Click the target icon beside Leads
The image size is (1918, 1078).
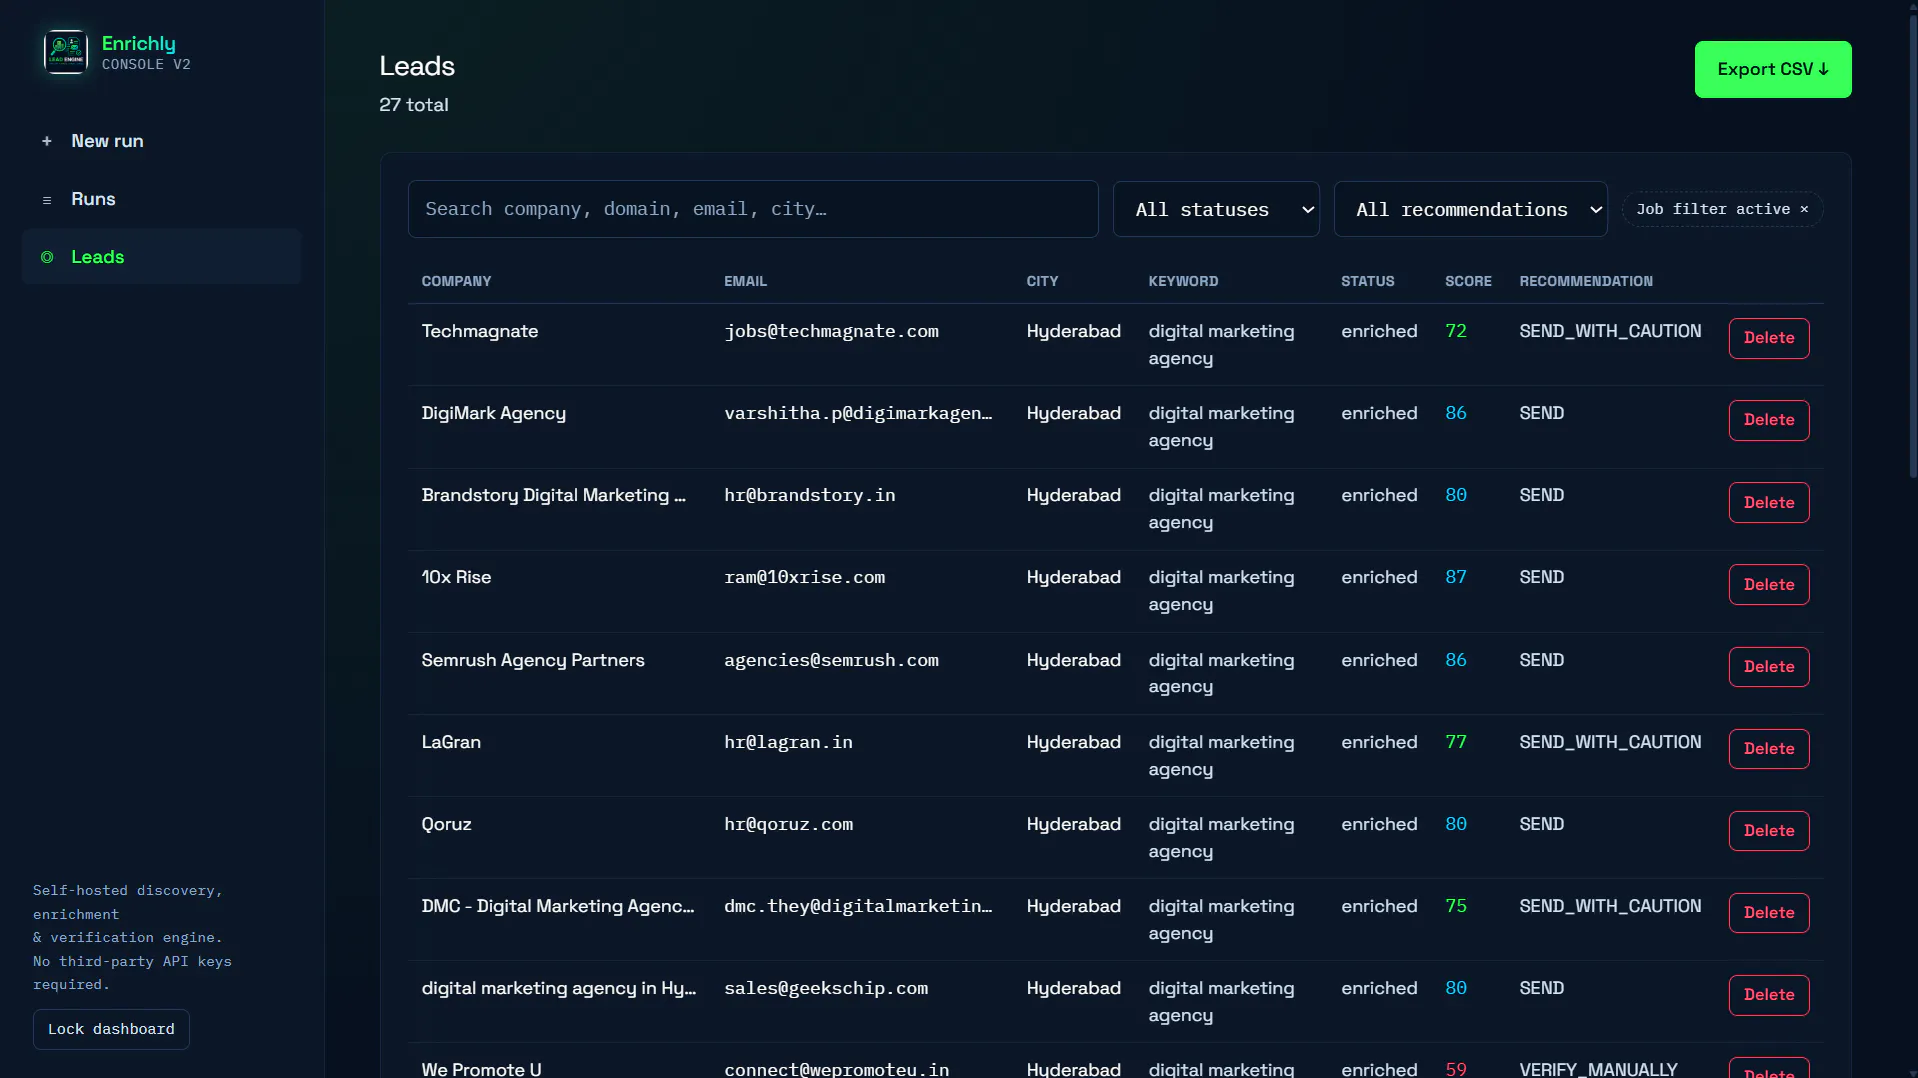46,257
